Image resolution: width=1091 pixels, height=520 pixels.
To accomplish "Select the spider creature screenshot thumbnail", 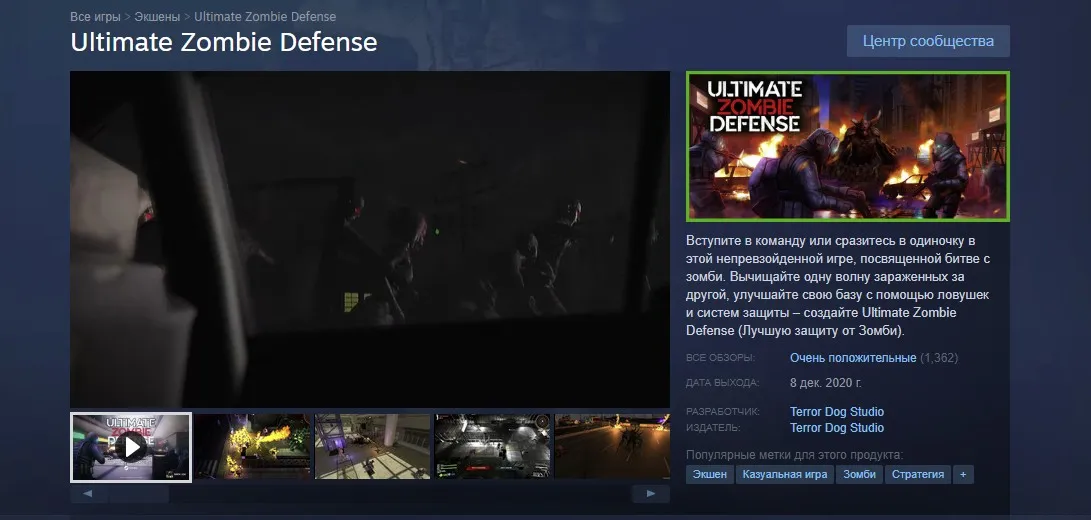I will point(612,447).
